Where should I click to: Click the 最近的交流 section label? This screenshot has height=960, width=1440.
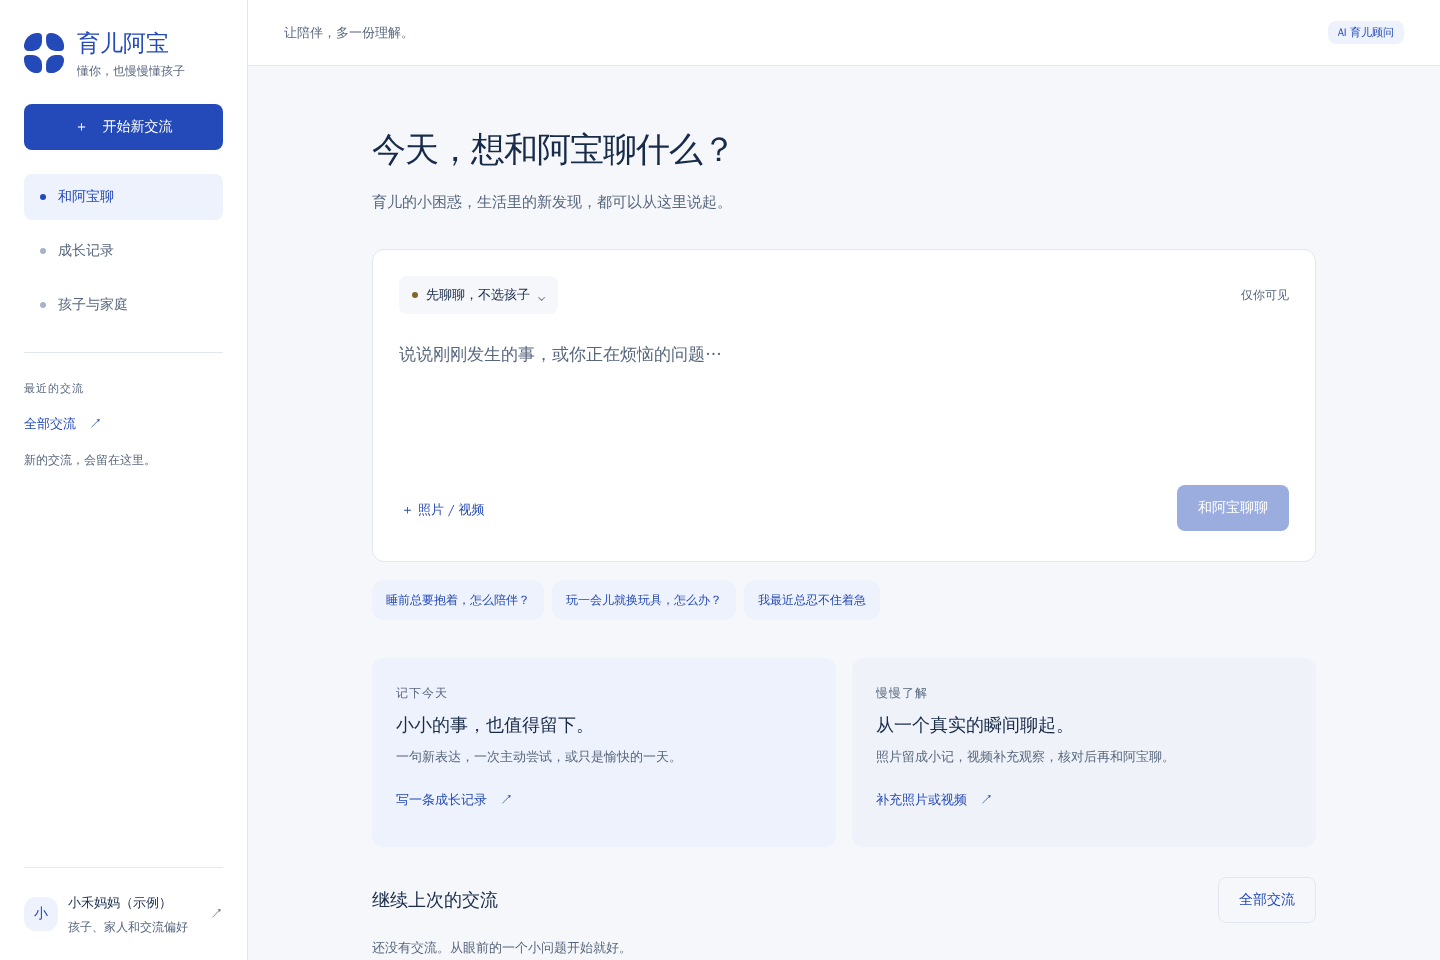tap(54, 388)
